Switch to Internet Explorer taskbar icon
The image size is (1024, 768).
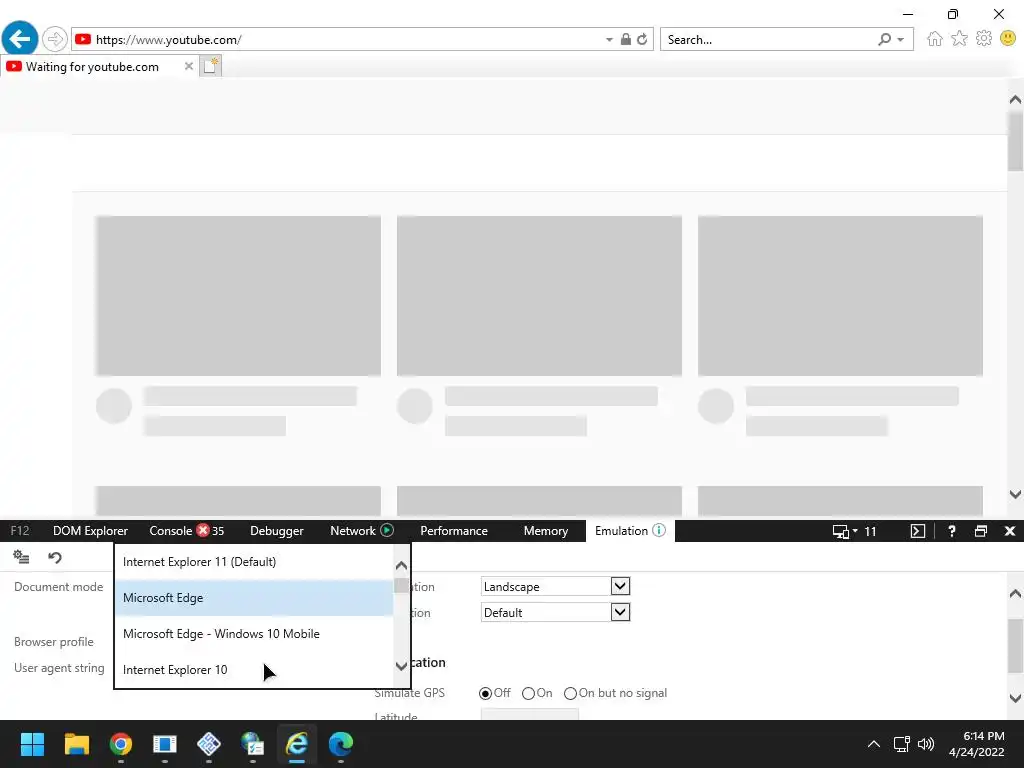296,744
